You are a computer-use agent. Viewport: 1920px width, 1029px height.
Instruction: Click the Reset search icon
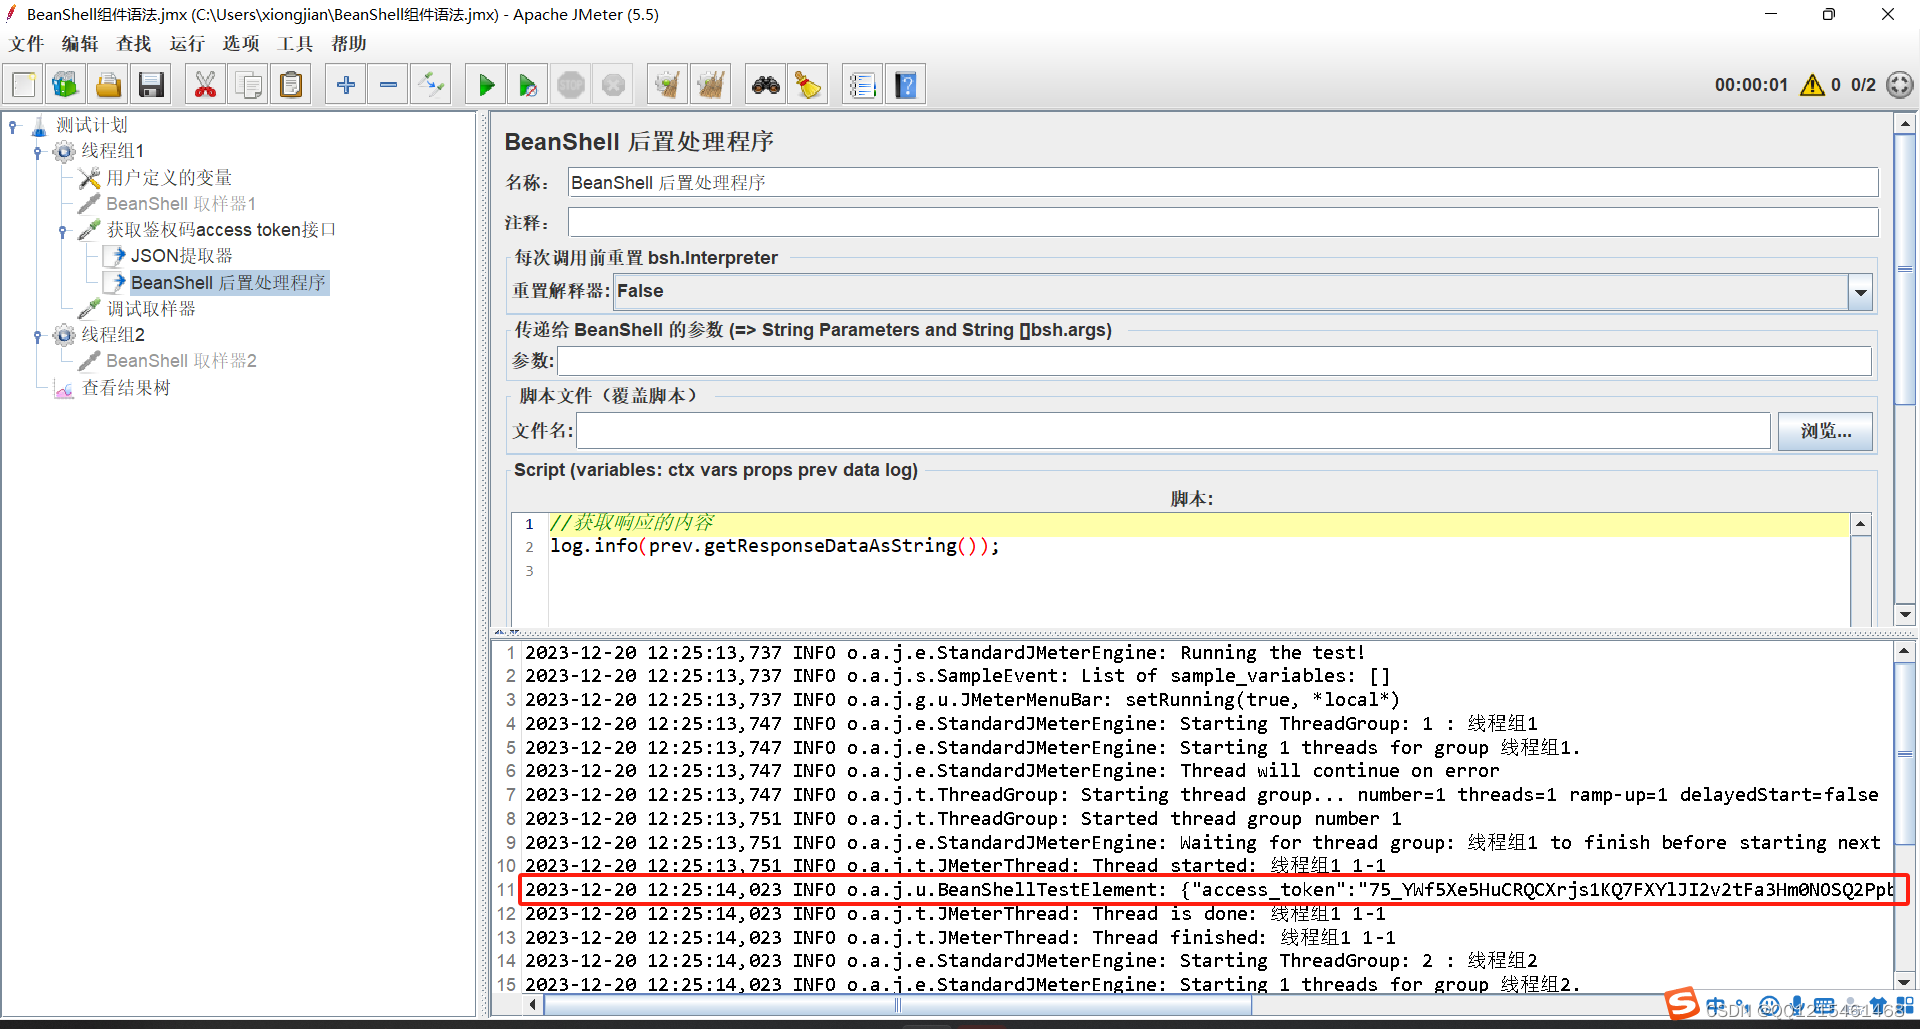click(x=808, y=85)
